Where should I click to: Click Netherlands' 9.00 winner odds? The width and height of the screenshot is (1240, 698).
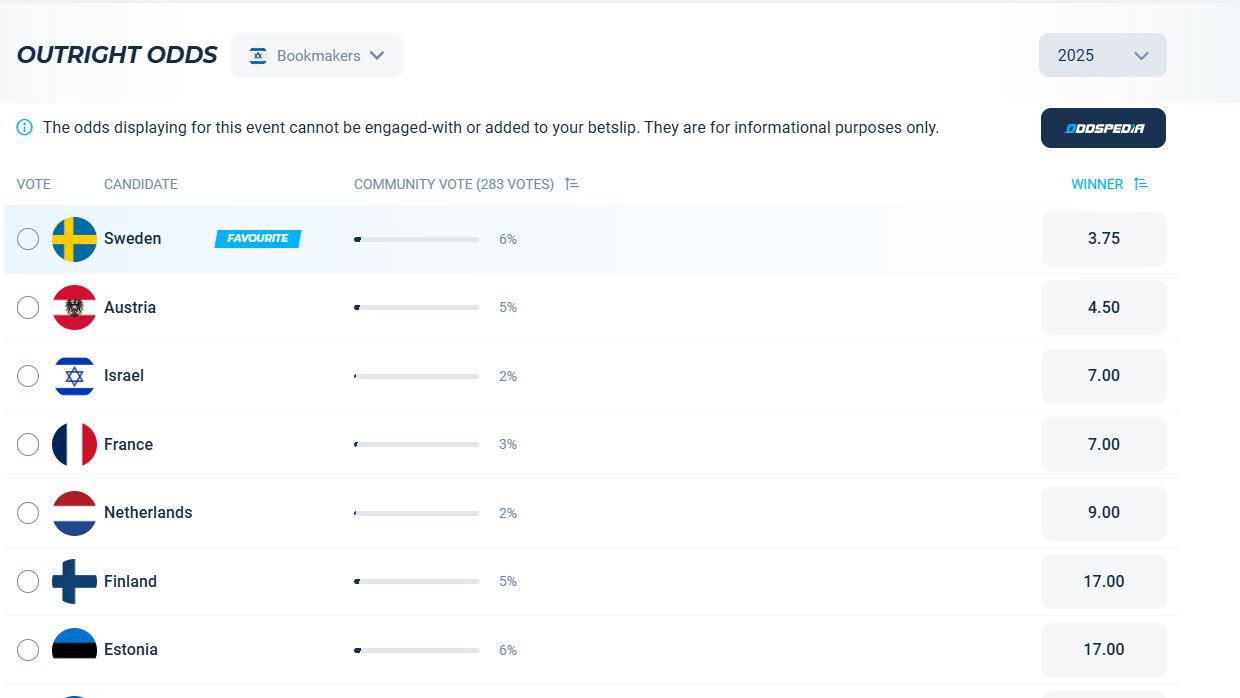pos(1103,513)
